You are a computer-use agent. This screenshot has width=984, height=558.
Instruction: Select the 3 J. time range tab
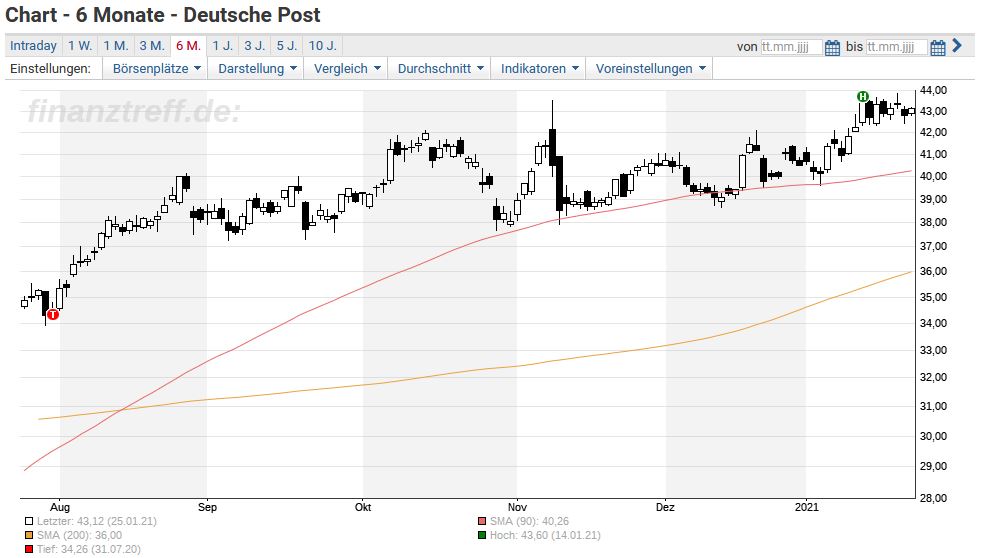point(255,46)
